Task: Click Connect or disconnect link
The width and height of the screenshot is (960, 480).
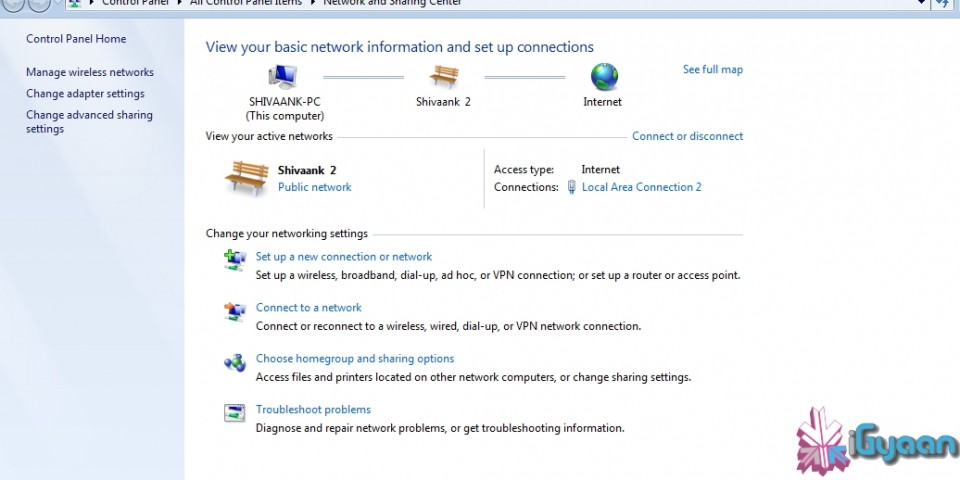Action: (688, 136)
